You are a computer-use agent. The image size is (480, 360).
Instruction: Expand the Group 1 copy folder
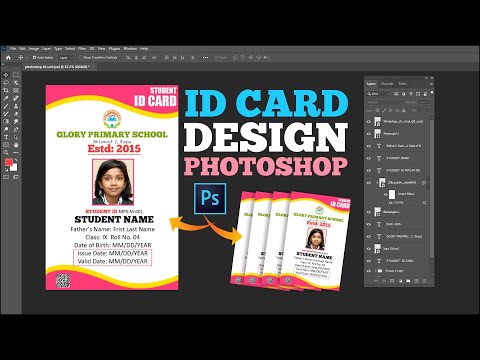tap(375, 271)
